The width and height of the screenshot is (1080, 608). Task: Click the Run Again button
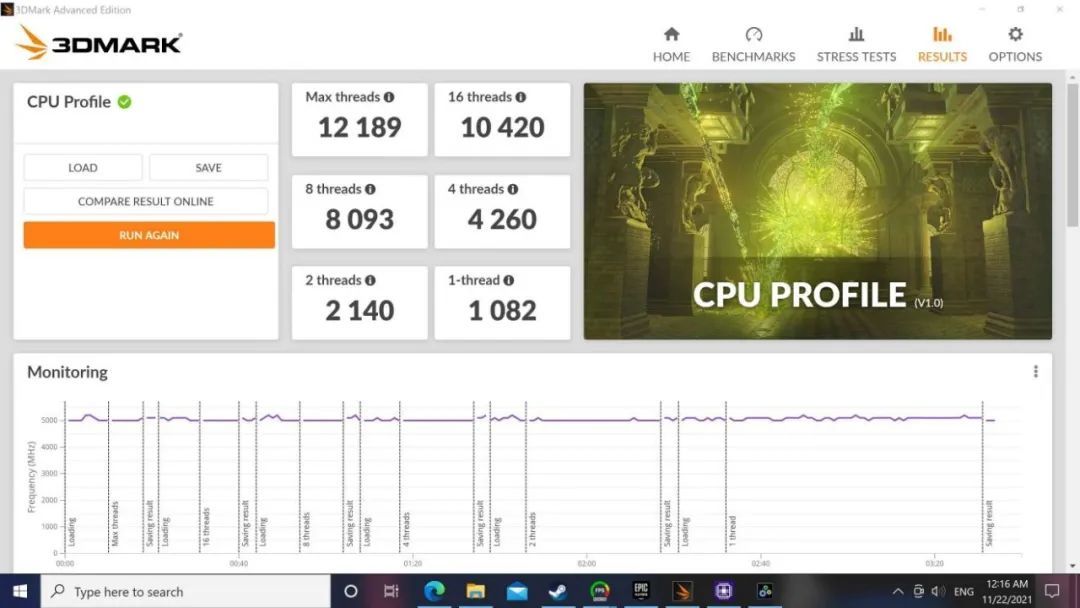click(146, 234)
